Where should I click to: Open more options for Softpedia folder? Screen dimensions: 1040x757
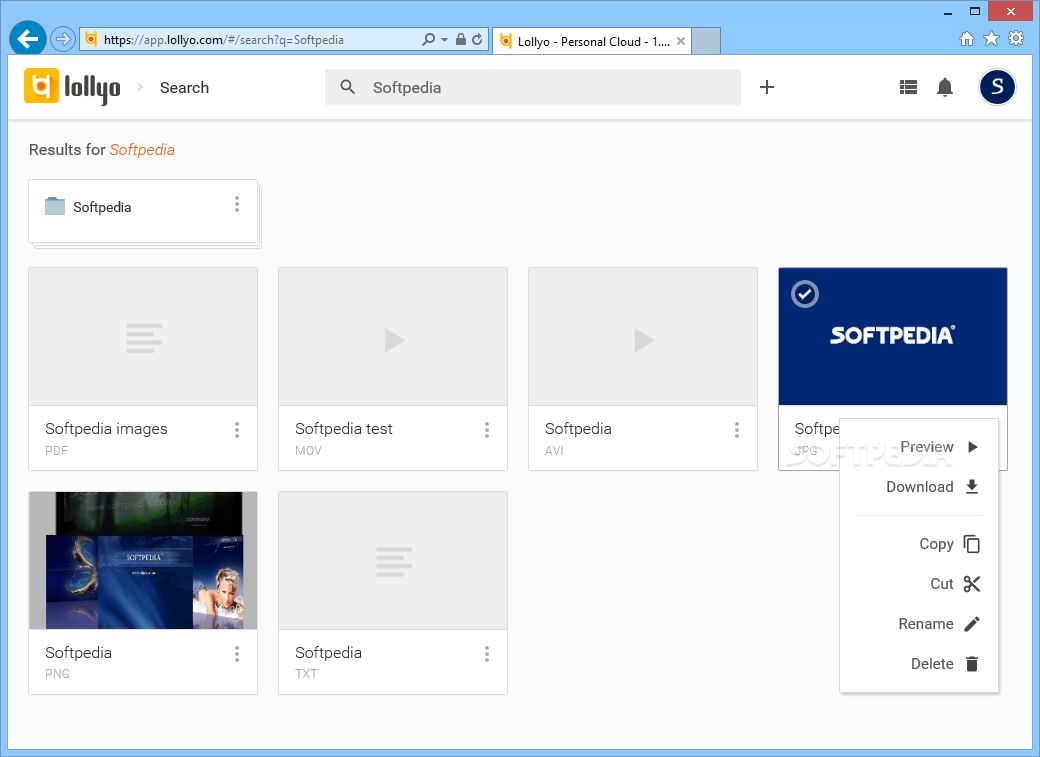pos(237,204)
